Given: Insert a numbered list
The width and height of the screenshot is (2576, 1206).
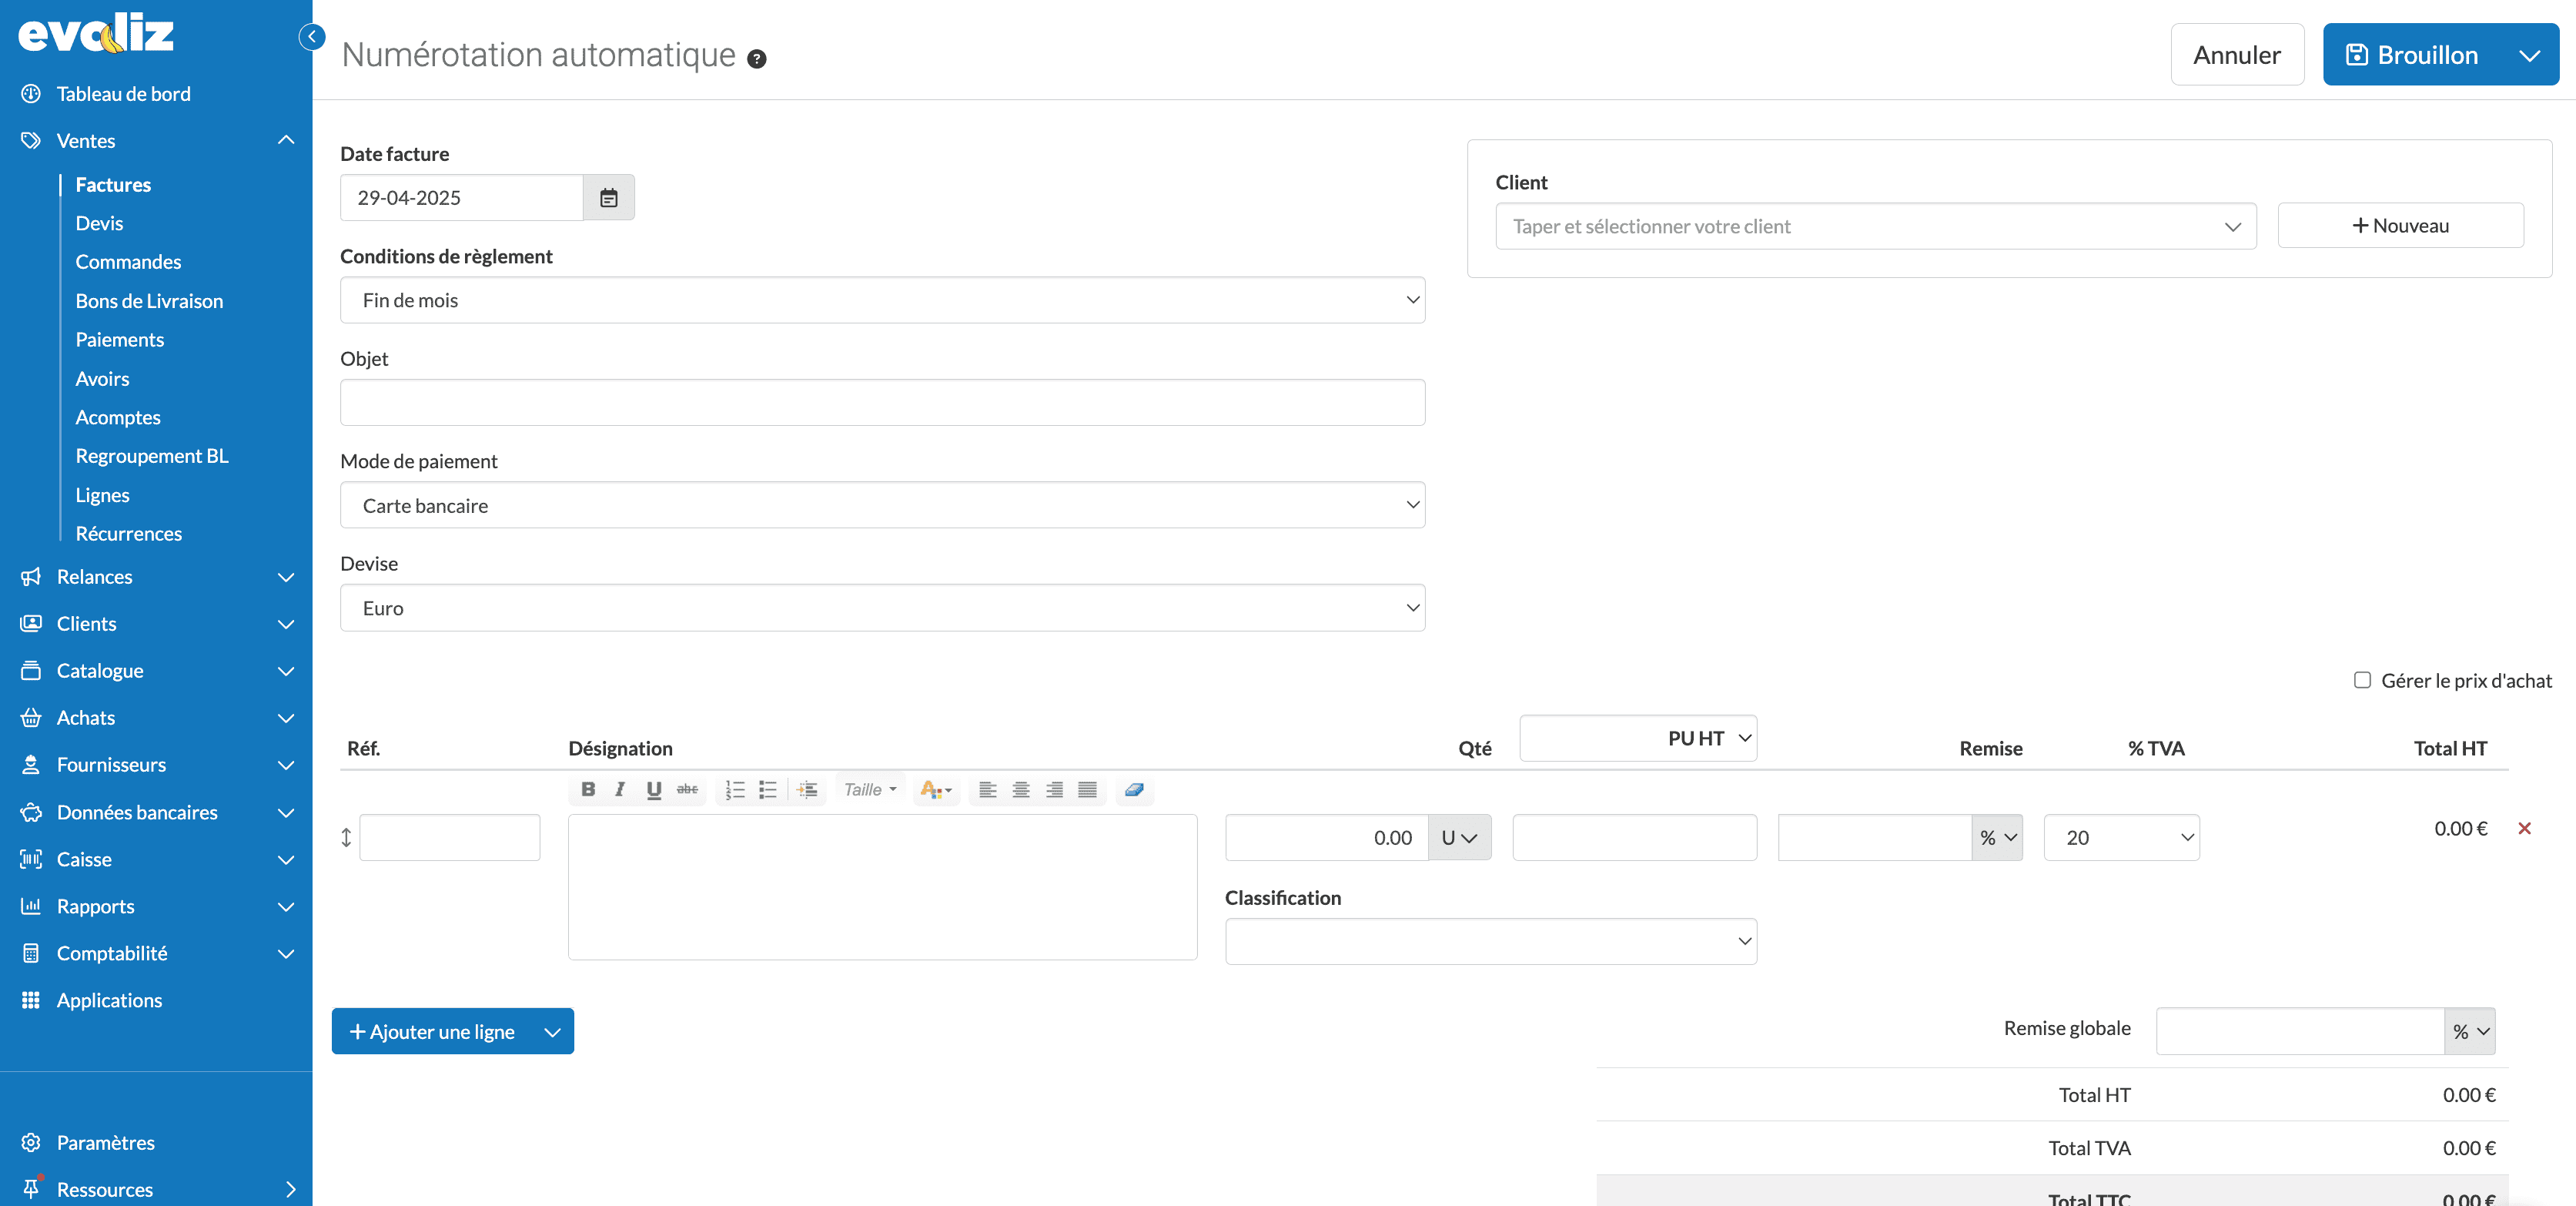Looking at the screenshot, I should coord(735,789).
